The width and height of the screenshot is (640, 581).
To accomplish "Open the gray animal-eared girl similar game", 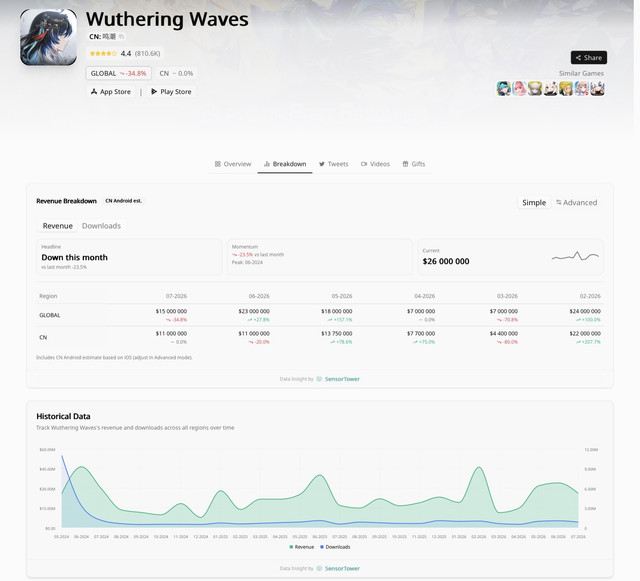I will click(x=535, y=88).
